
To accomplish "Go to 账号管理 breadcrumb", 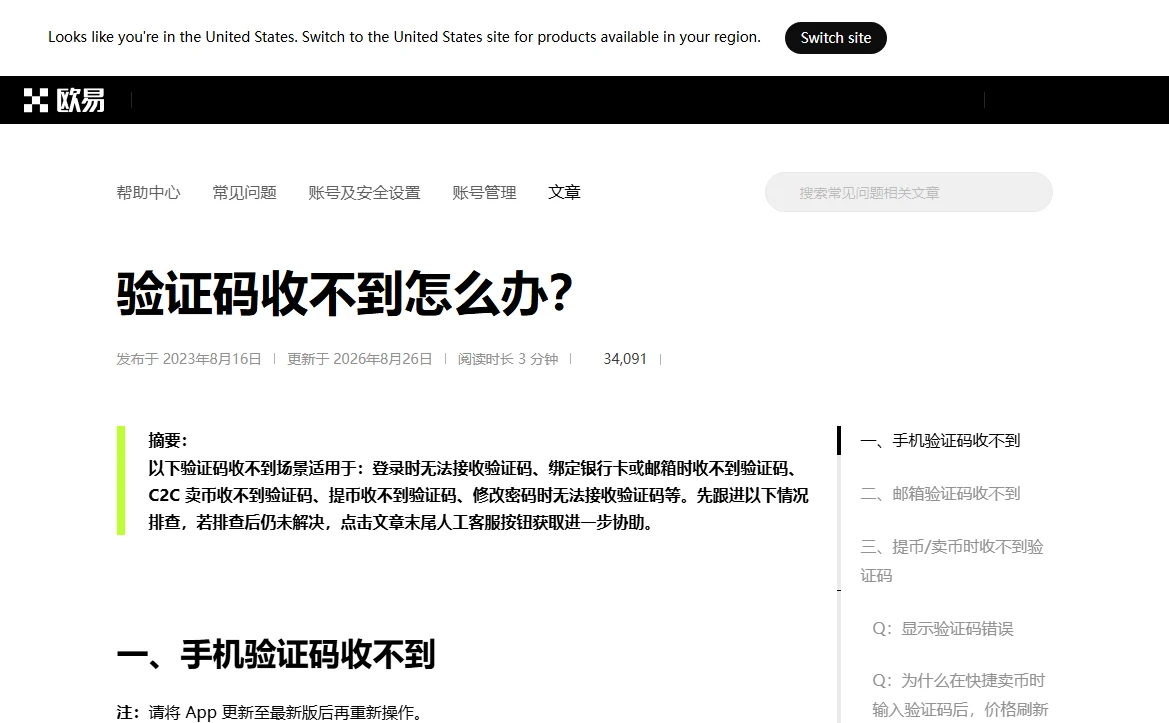I will (485, 192).
